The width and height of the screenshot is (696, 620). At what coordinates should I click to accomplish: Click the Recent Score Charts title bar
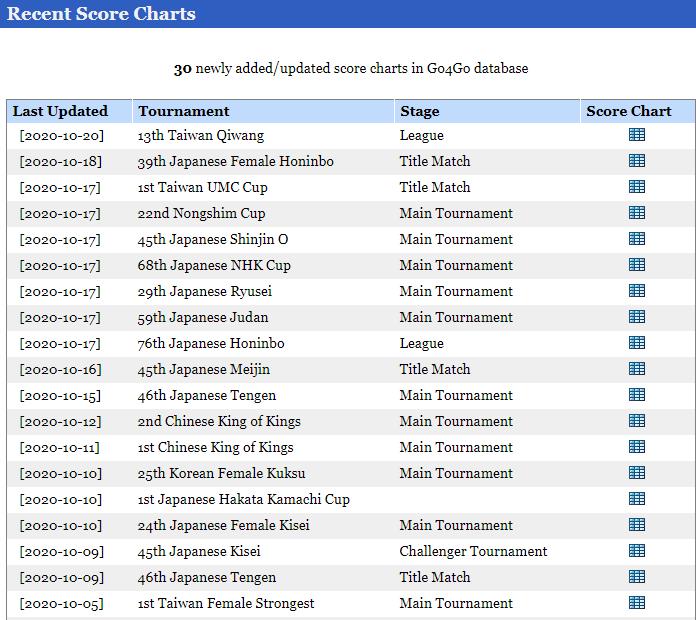pyautogui.click(x=102, y=14)
